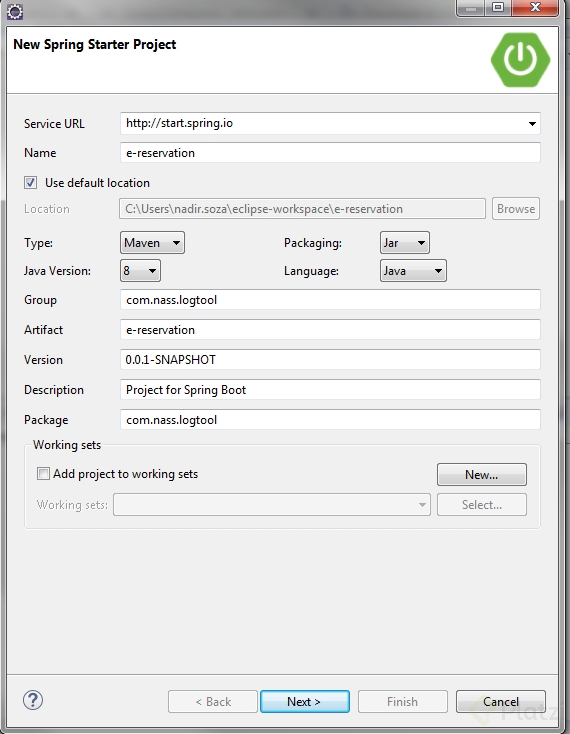Click the Browse location button
This screenshot has width=570, height=734.
[x=516, y=209]
